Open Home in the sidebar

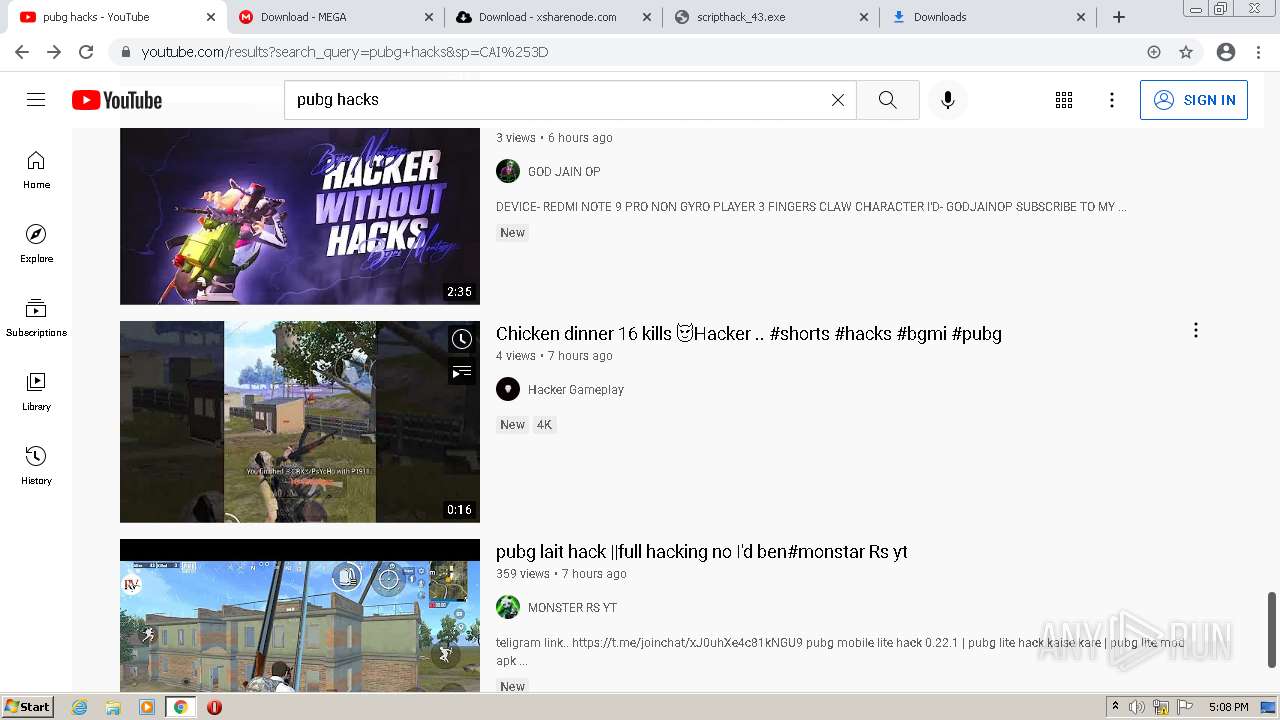(x=36, y=170)
